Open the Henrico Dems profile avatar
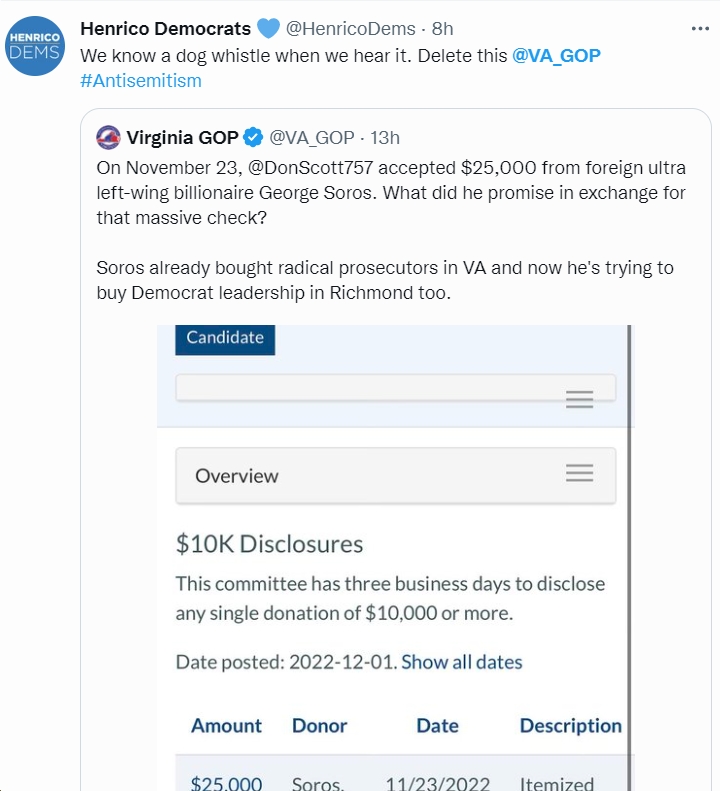The height and width of the screenshot is (791, 720). coord(35,46)
